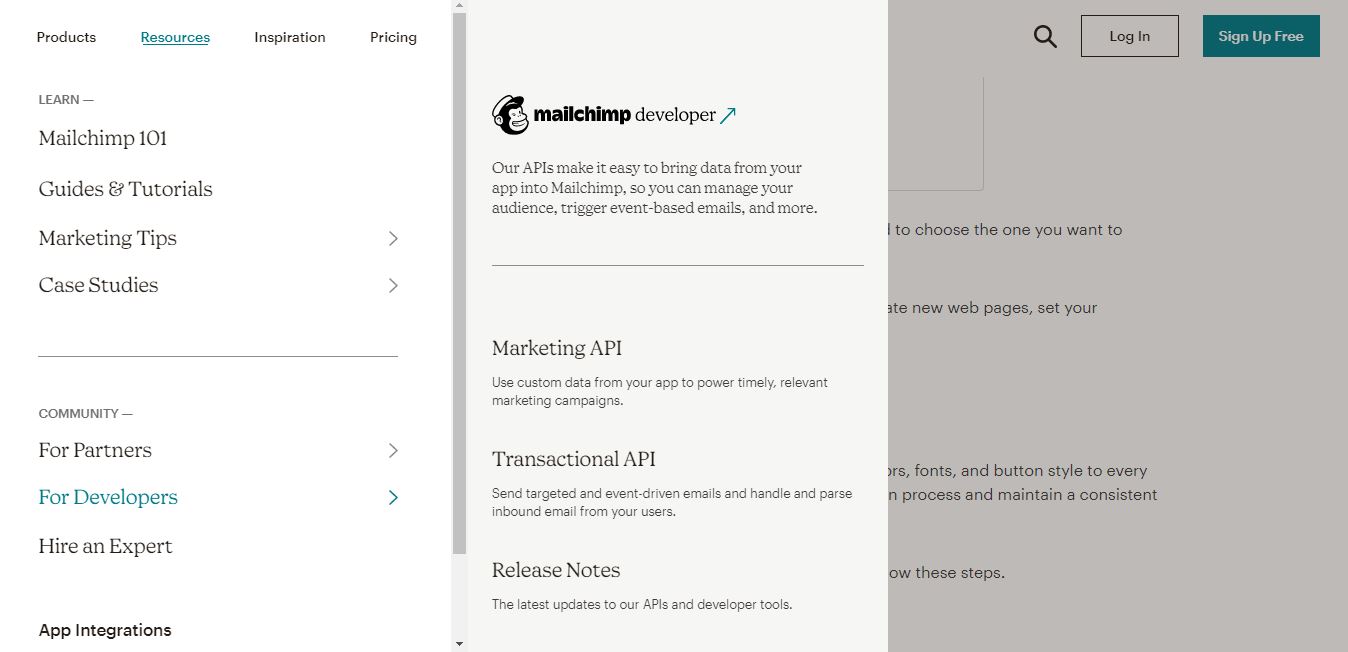Click the menu scrollbar up arrow
This screenshot has height=652, width=1348.
[x=459, y=6]
